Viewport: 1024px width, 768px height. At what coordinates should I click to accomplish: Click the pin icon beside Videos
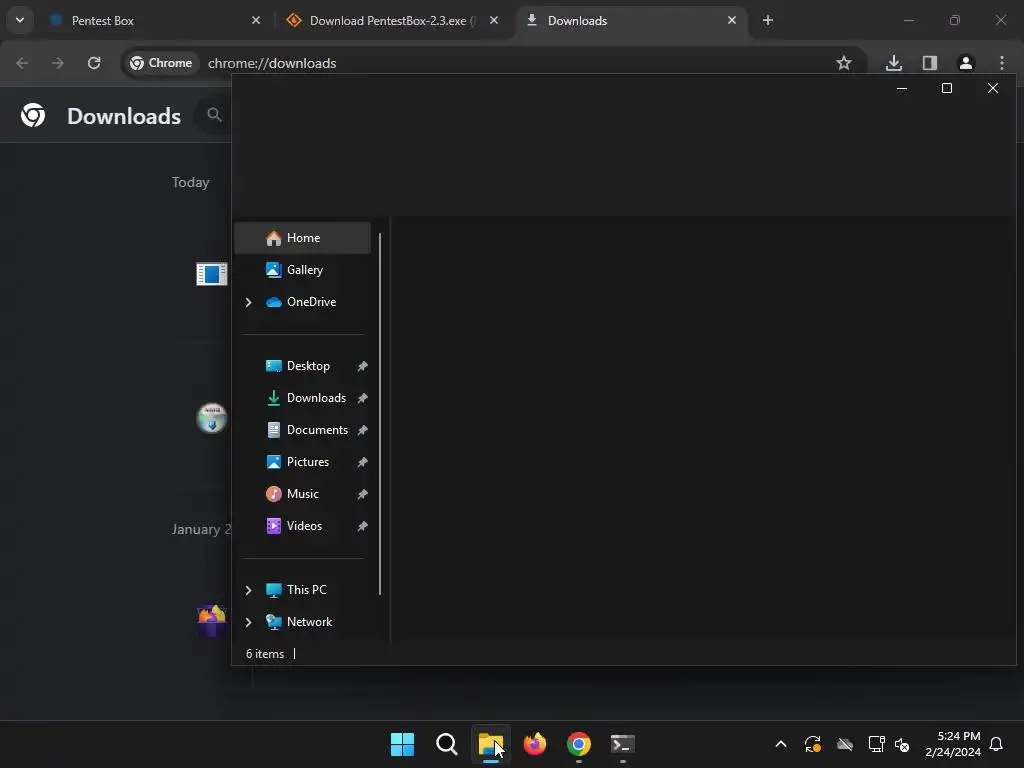(362, 526)
